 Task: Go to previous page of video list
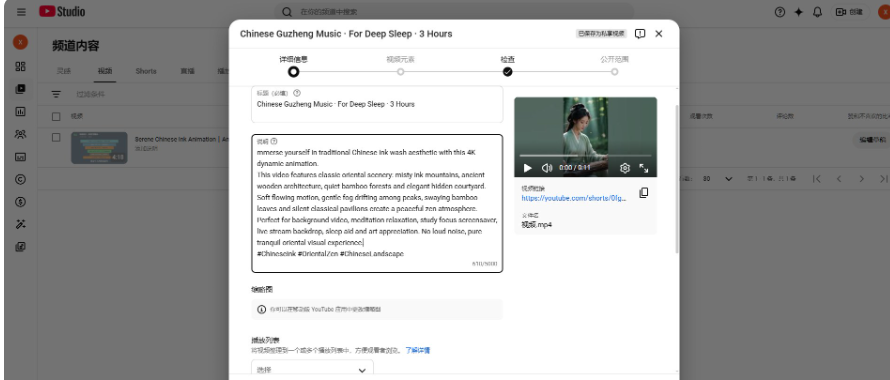[x=839, y=179]
